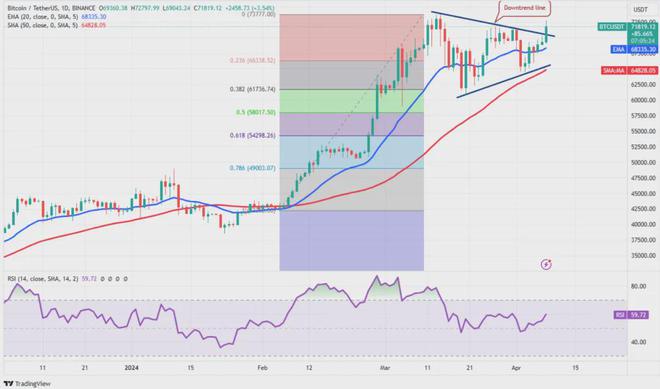Open the USDT currency selector on the price axis
This screenshot has width=660, height=389.
[x=640, y=10]
